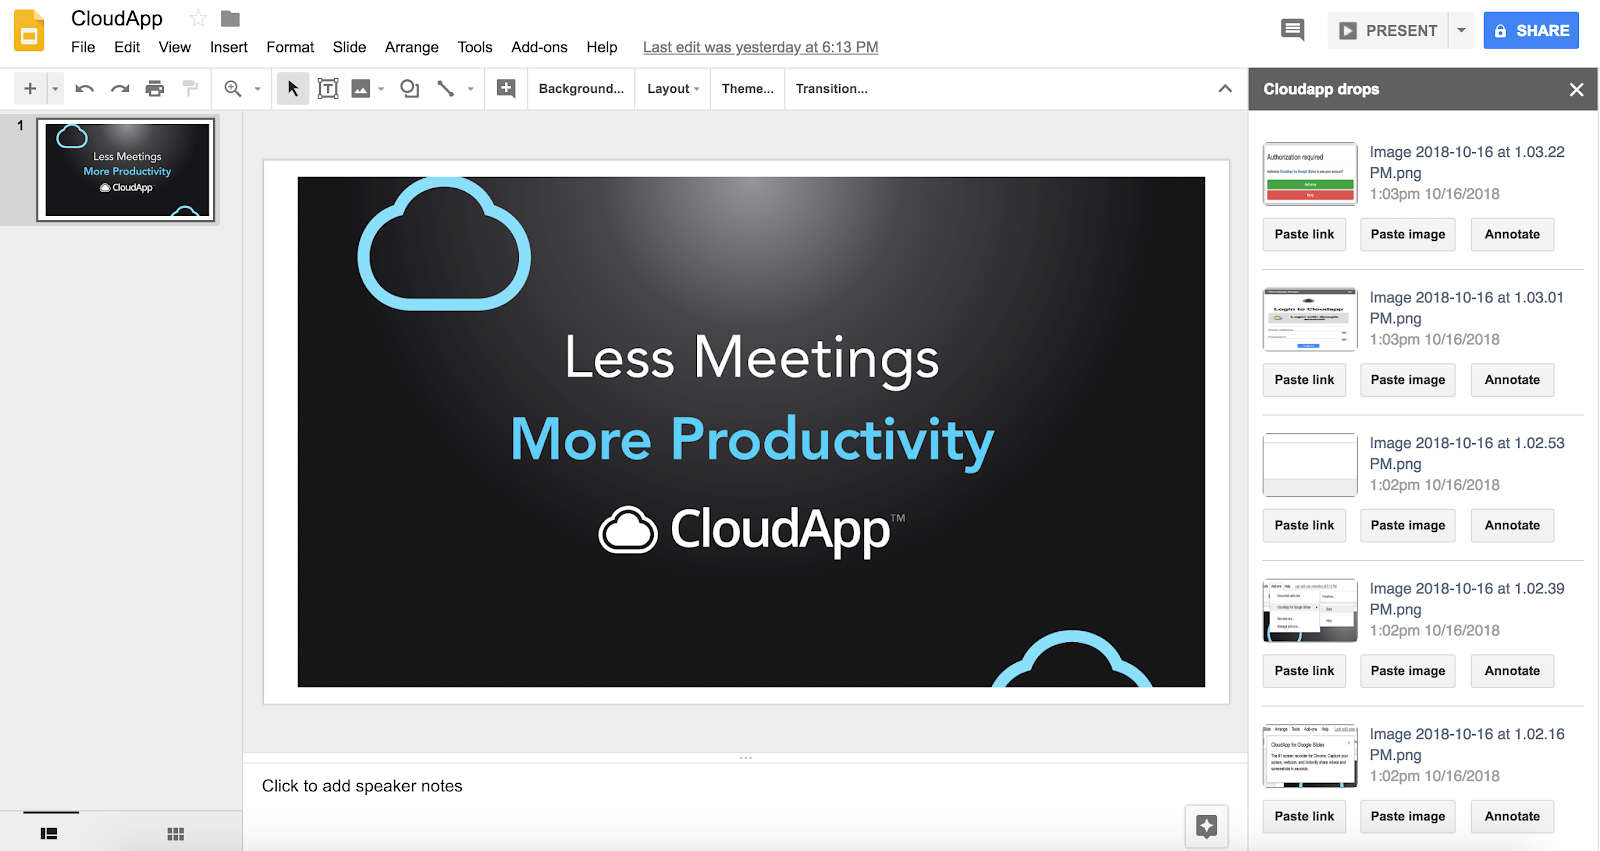Open the Tools menu

pyautogui.click(x=475, y=47)
